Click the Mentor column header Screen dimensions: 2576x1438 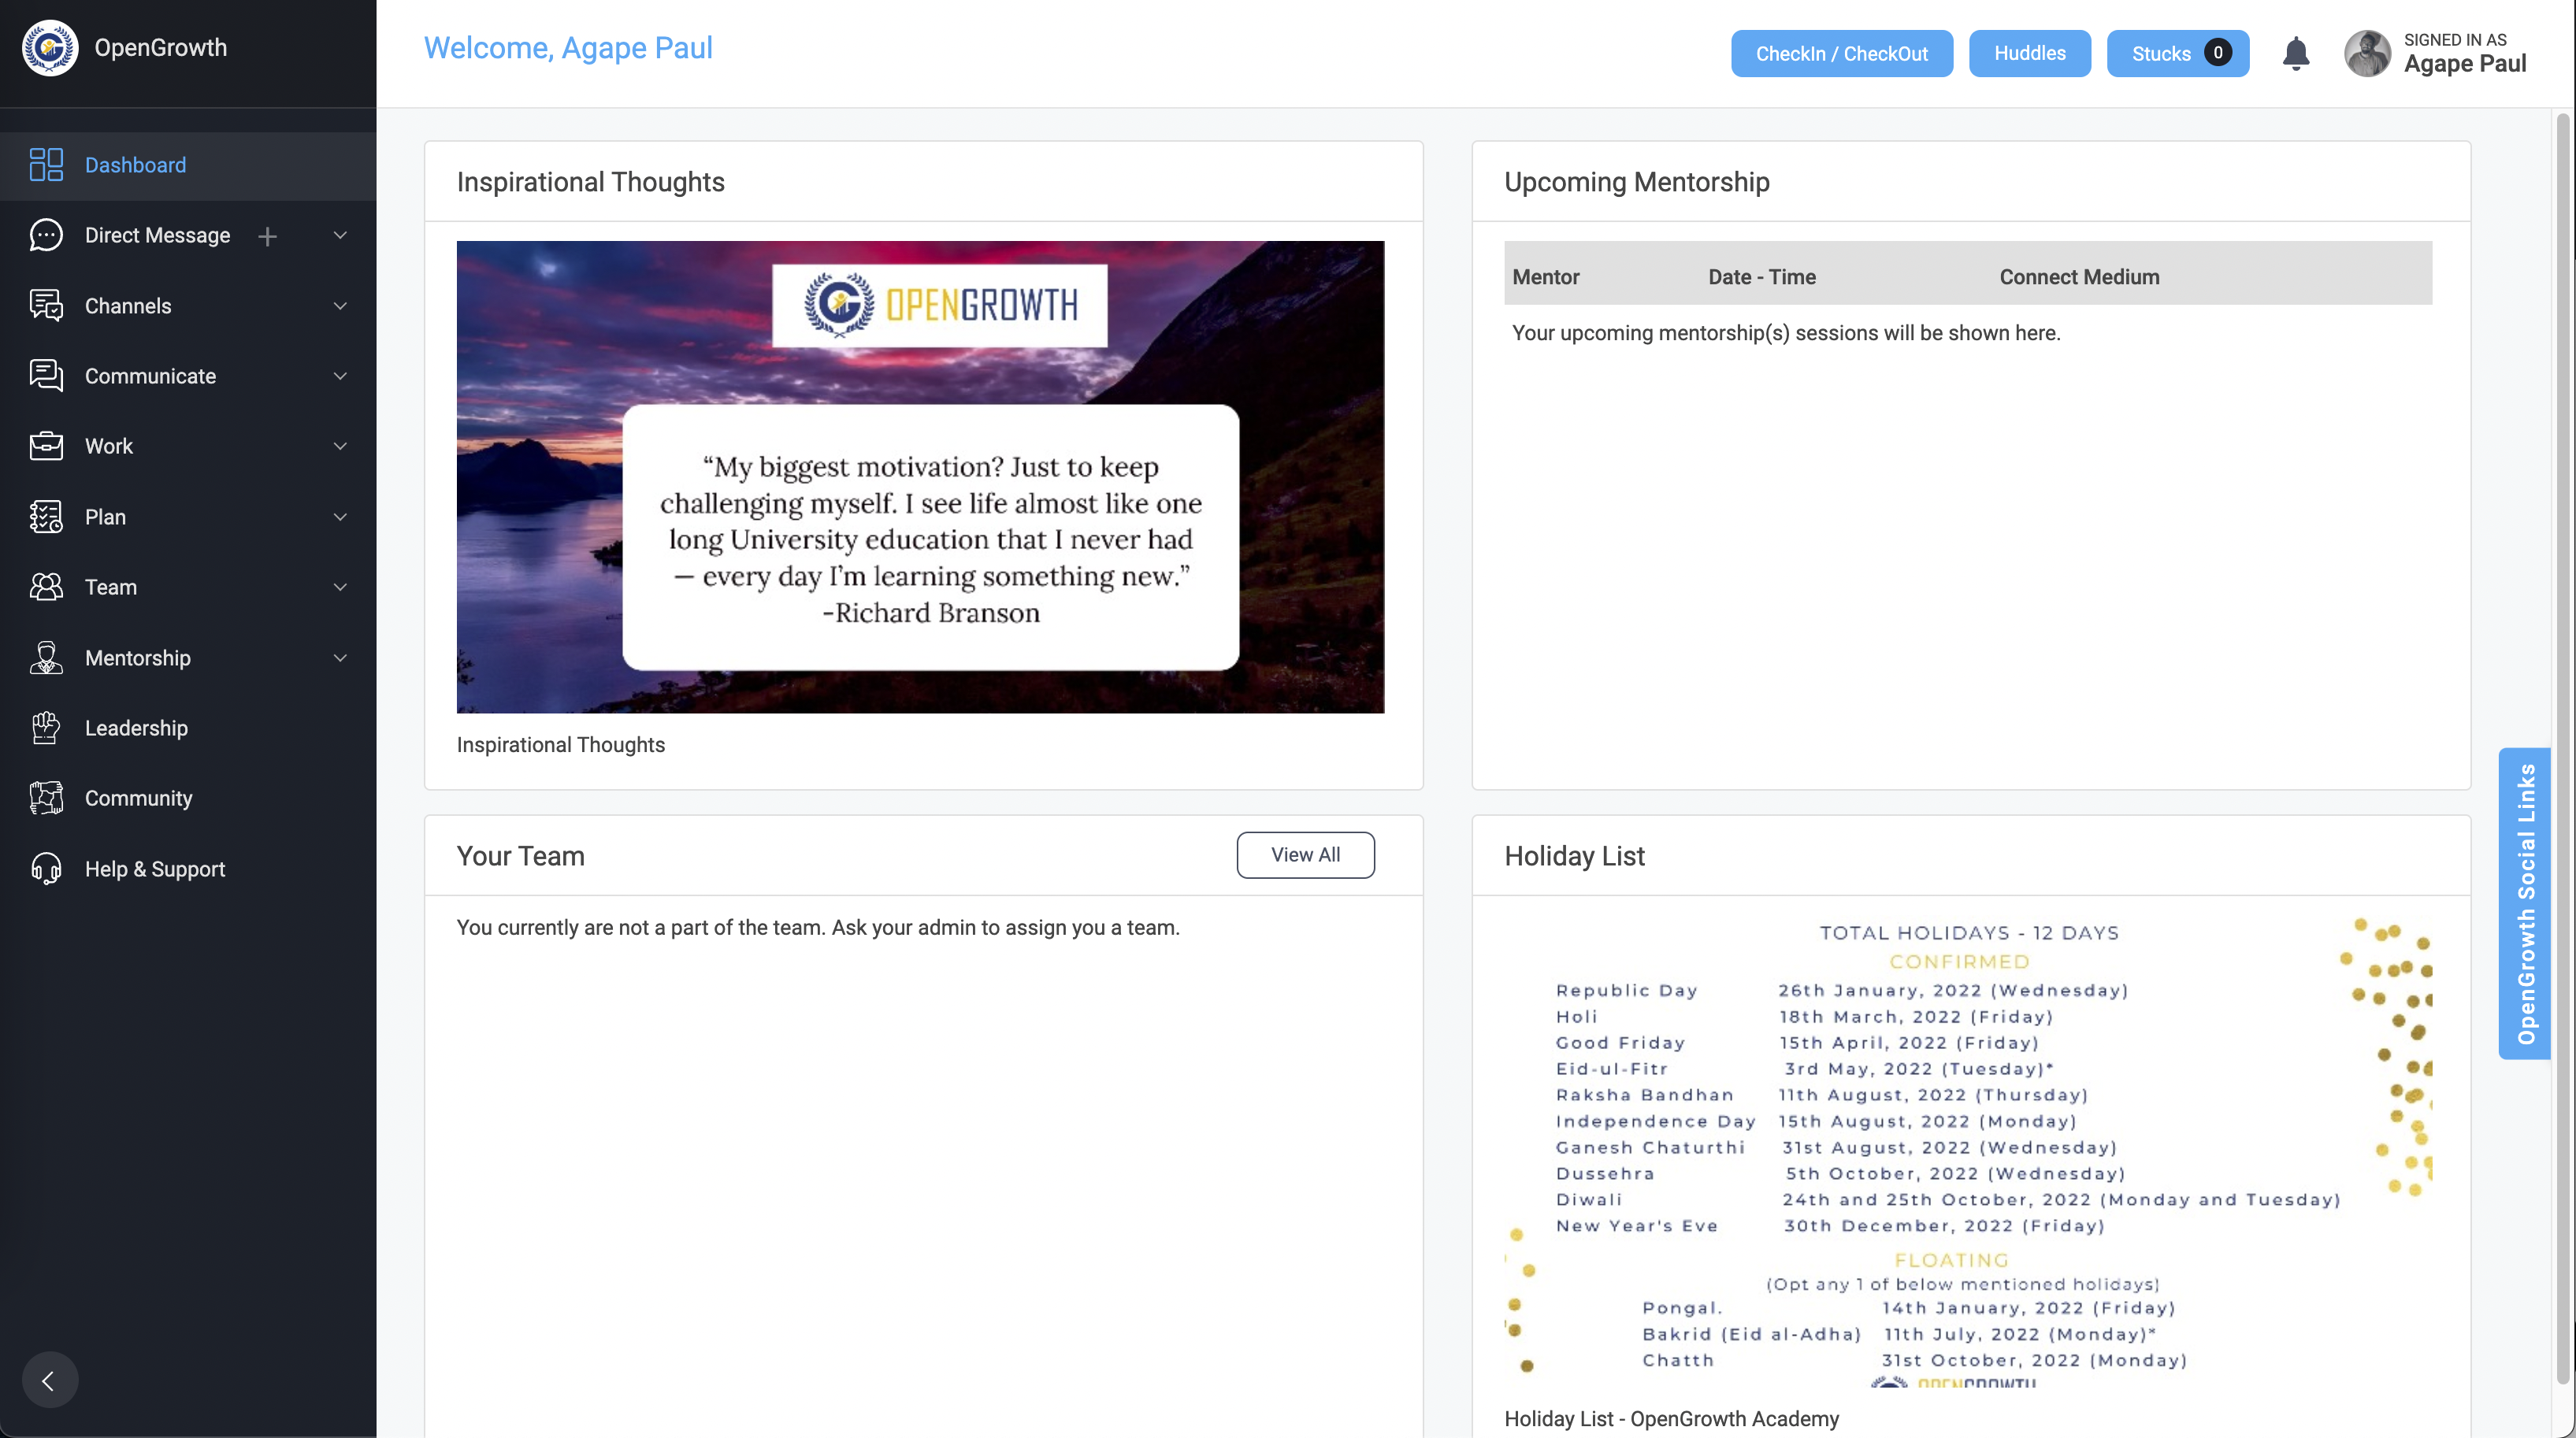pyautogui.click(x=1546, y=277)
